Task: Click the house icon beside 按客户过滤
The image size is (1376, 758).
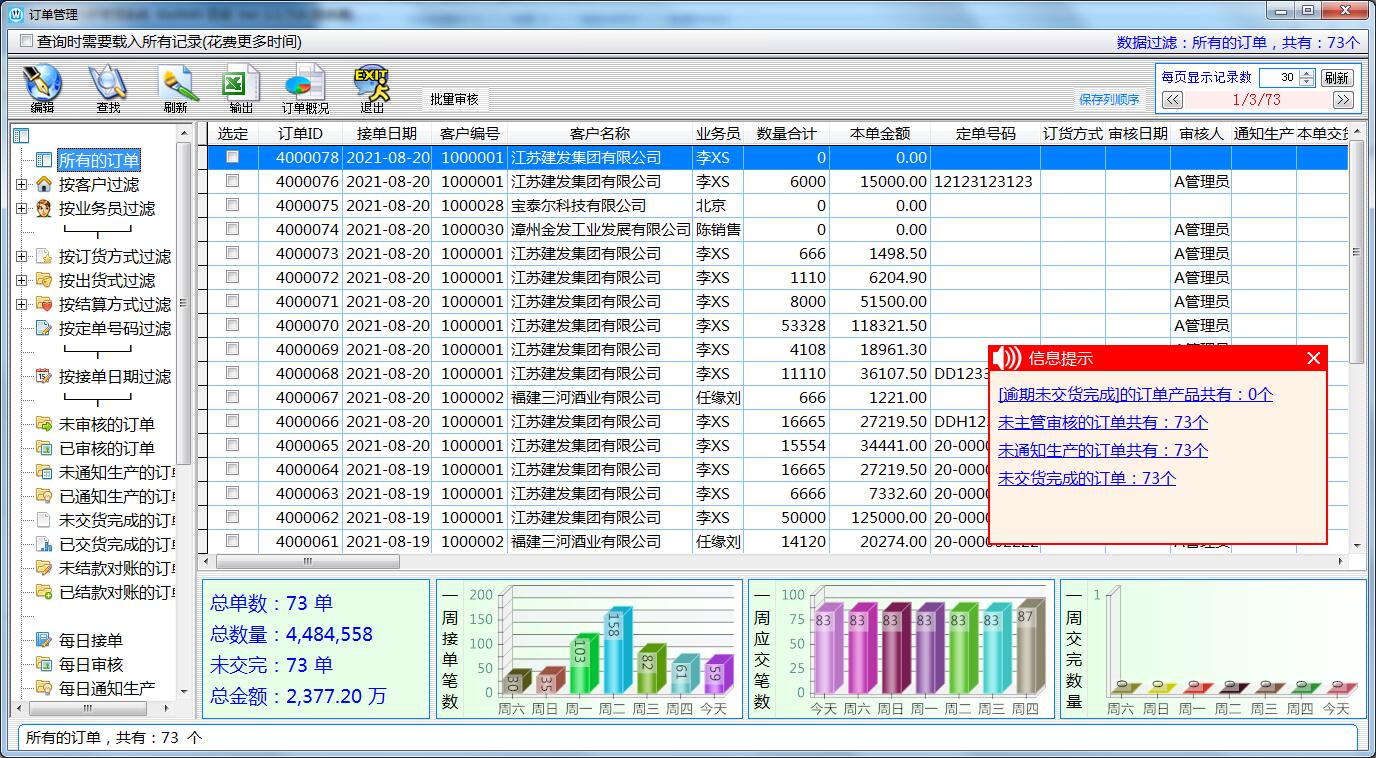Action: tap(43, 184)
